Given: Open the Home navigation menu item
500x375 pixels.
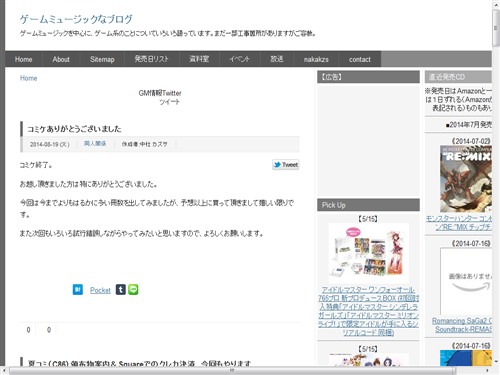Looking at the screenshot, I should click(23, 59).
